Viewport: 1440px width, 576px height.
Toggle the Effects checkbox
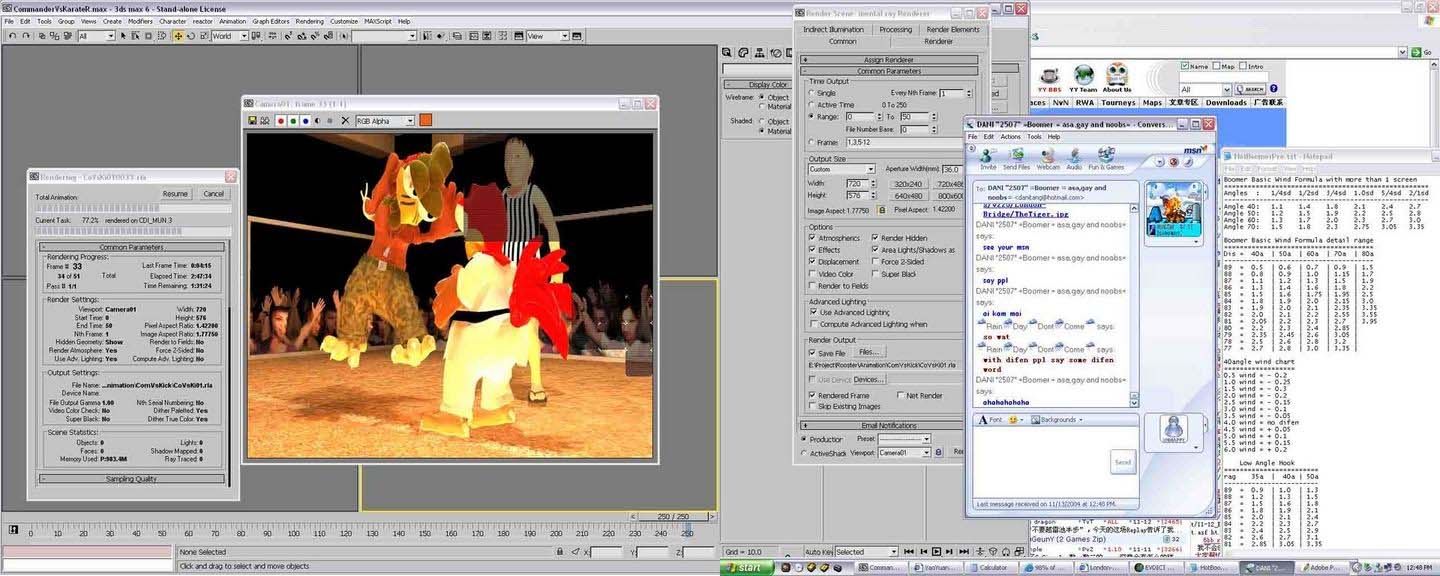812,250
